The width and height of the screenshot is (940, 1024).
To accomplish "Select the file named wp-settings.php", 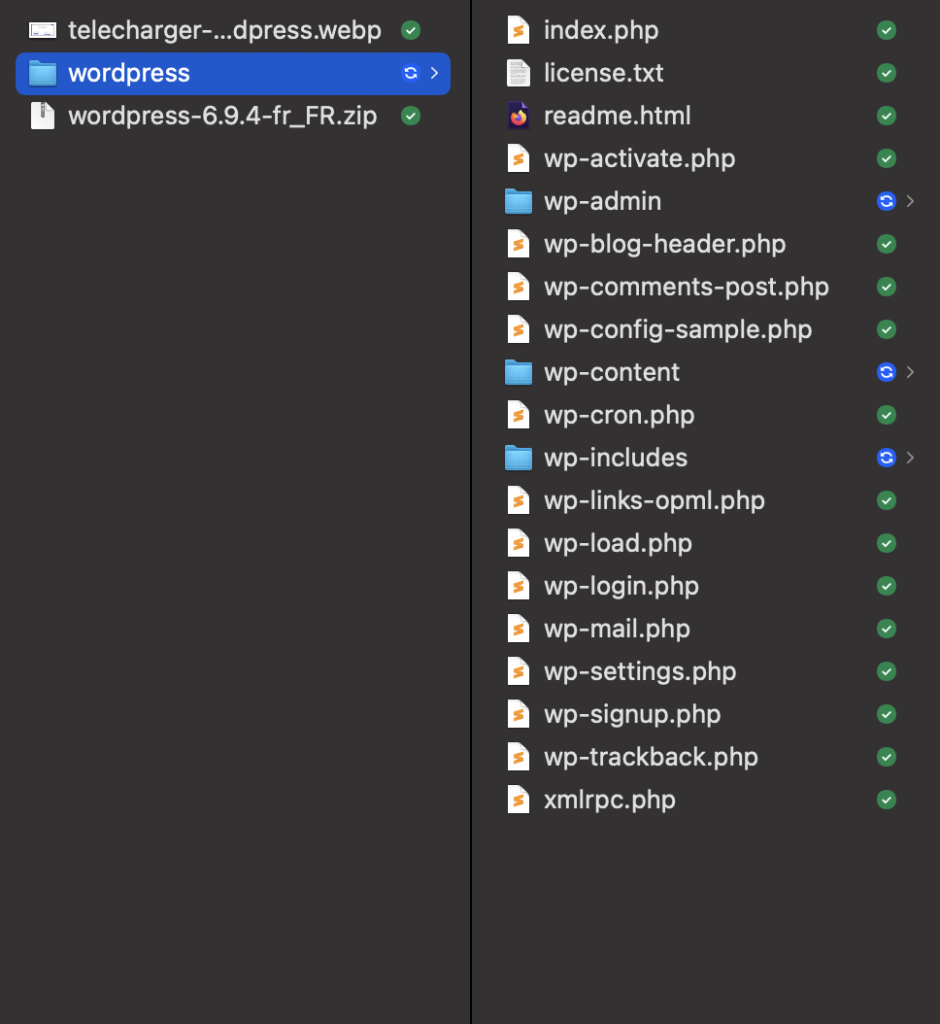I will 640,673.
